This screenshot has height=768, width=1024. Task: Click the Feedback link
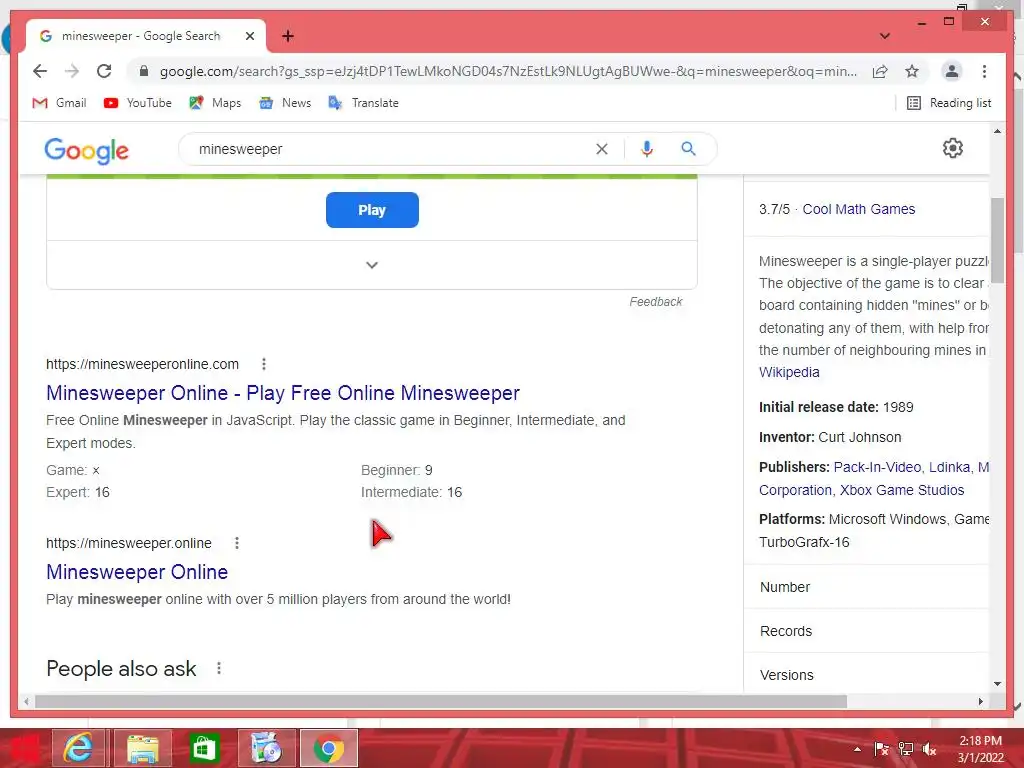(656, 302)
